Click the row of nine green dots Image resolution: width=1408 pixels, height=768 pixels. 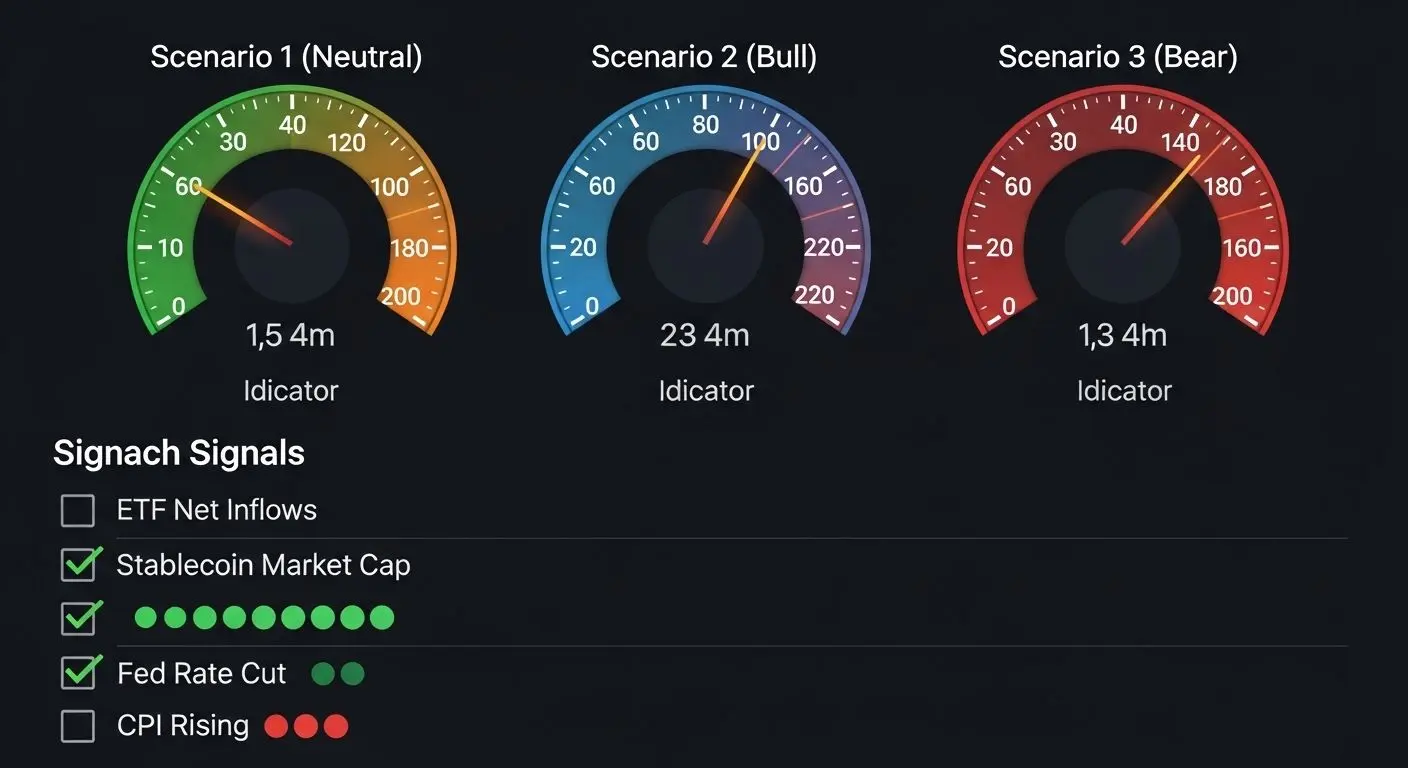[263, 618]
